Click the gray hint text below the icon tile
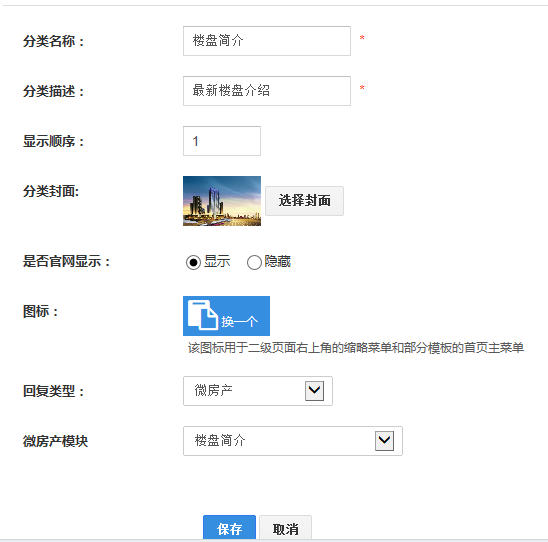 (356, 348)
